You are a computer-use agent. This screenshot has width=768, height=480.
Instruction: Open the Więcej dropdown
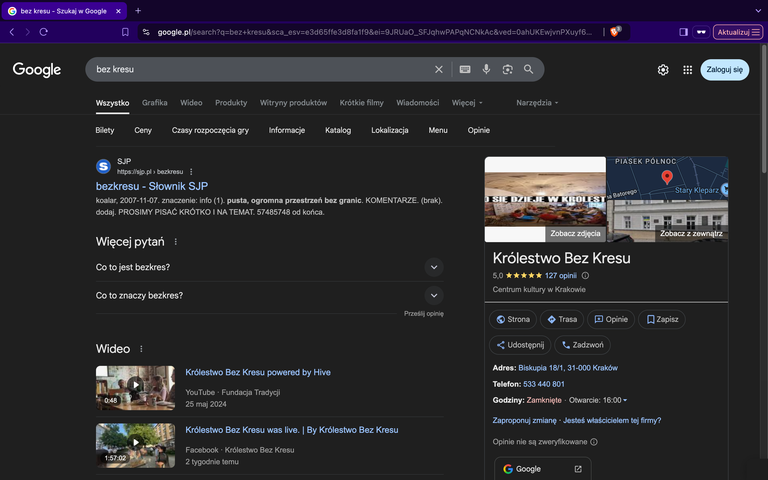click(467, 103)
